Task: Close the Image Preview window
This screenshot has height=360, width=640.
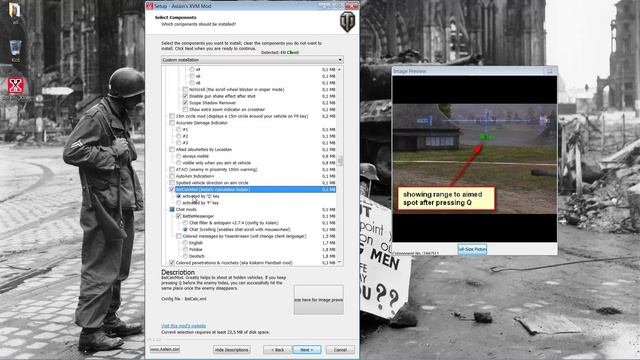Action: click(x=550, y=71)
